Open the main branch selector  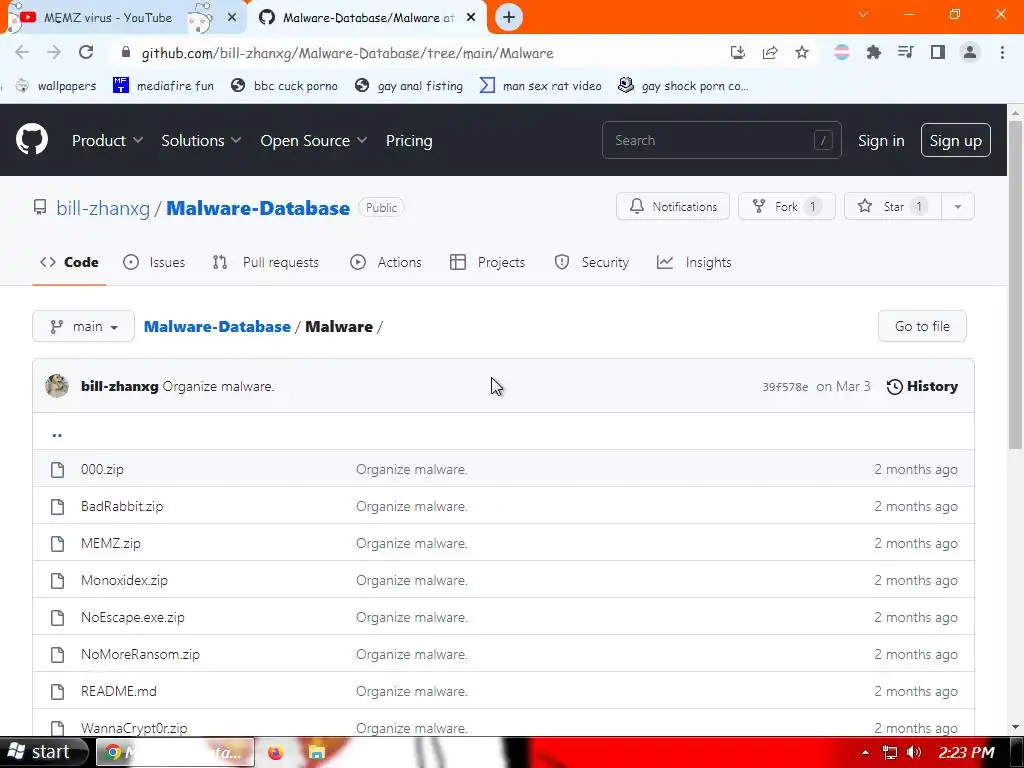[x=84, y=326]
